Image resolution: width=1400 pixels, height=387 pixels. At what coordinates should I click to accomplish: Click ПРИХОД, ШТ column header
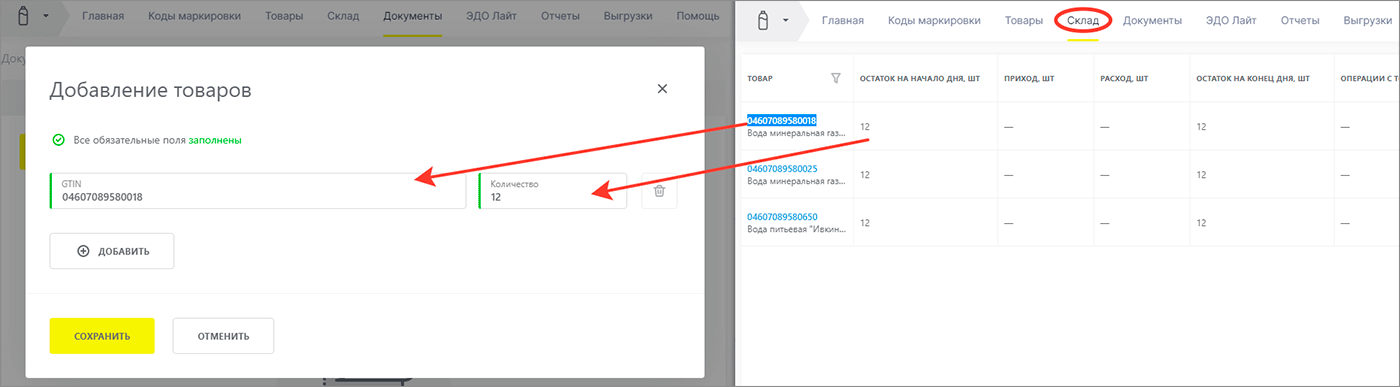click(1028, 78)
